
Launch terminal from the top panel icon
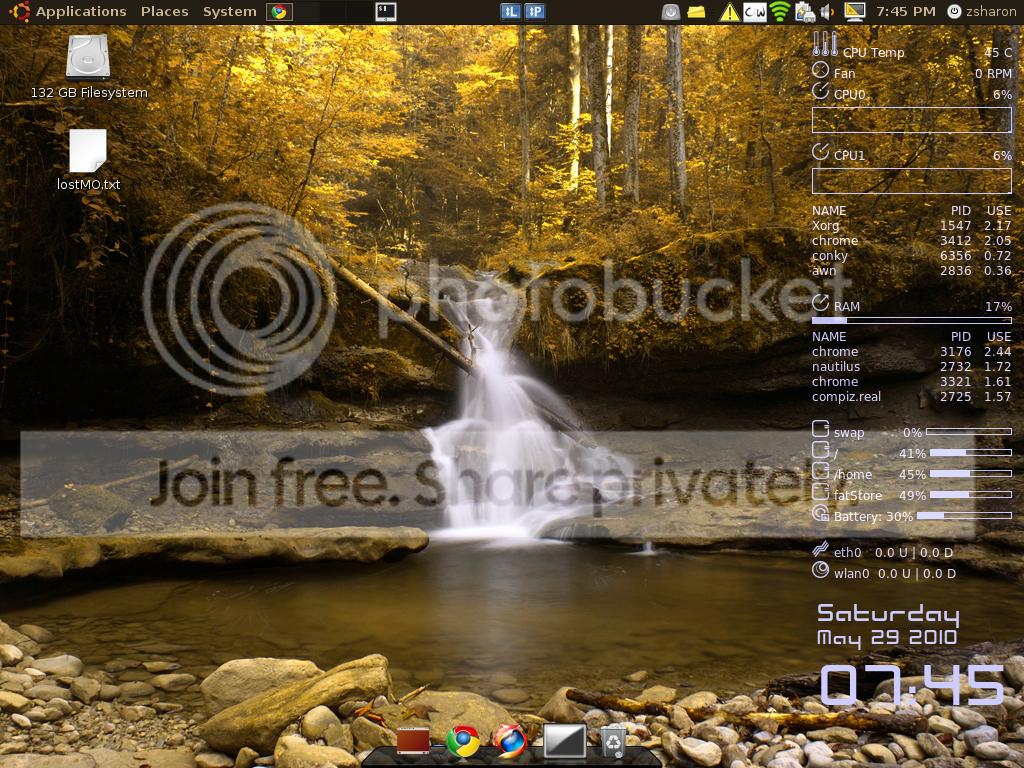pos(385,12)
